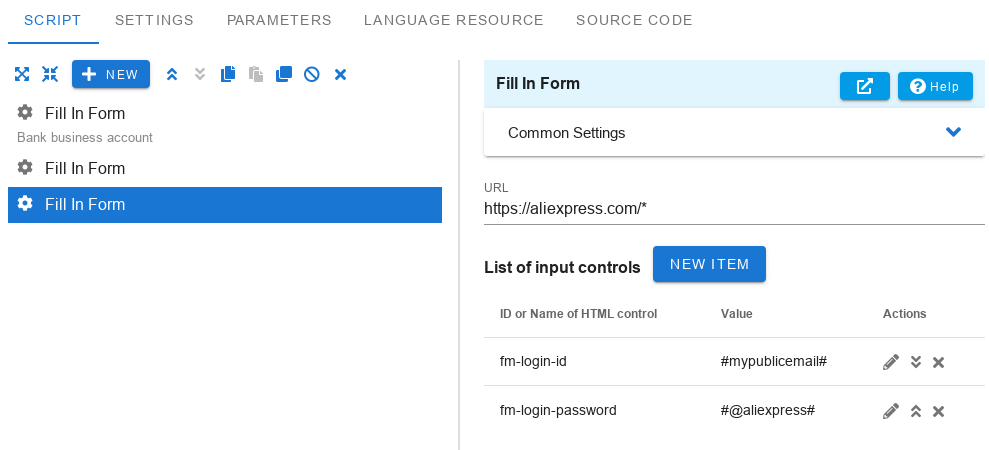
Task: Remove the fm-login-password row
Action: click(939, 412)
